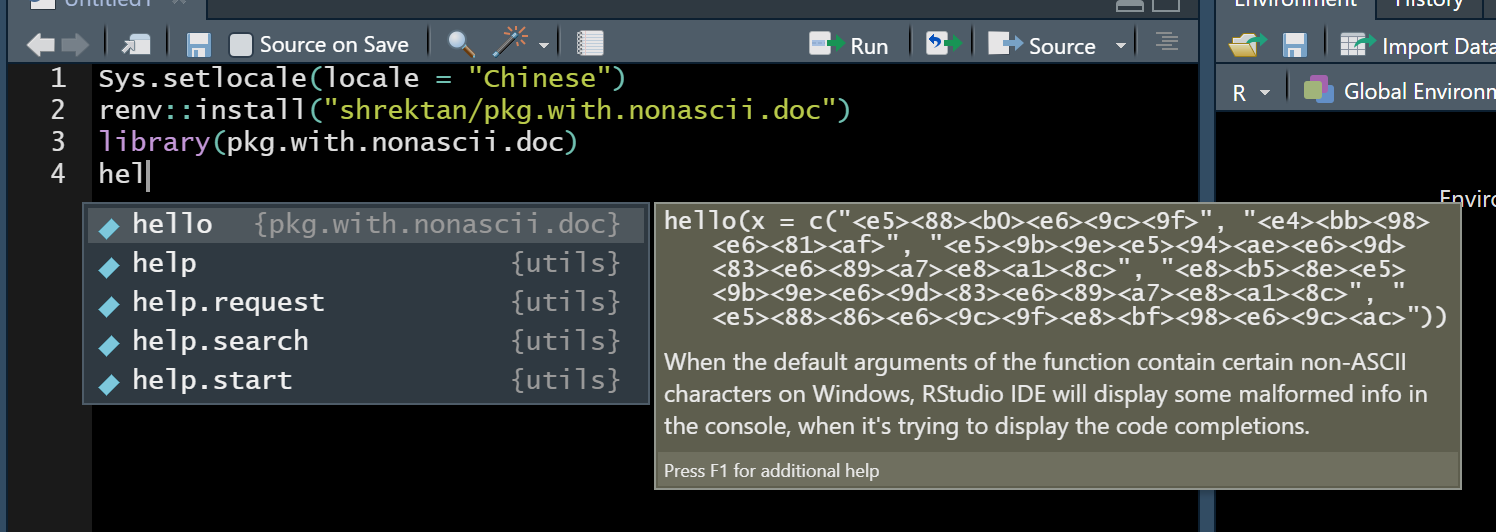This screenshot has width=1496, height=532.
Task: Re-run the previous code region
Action: [943, 44]
